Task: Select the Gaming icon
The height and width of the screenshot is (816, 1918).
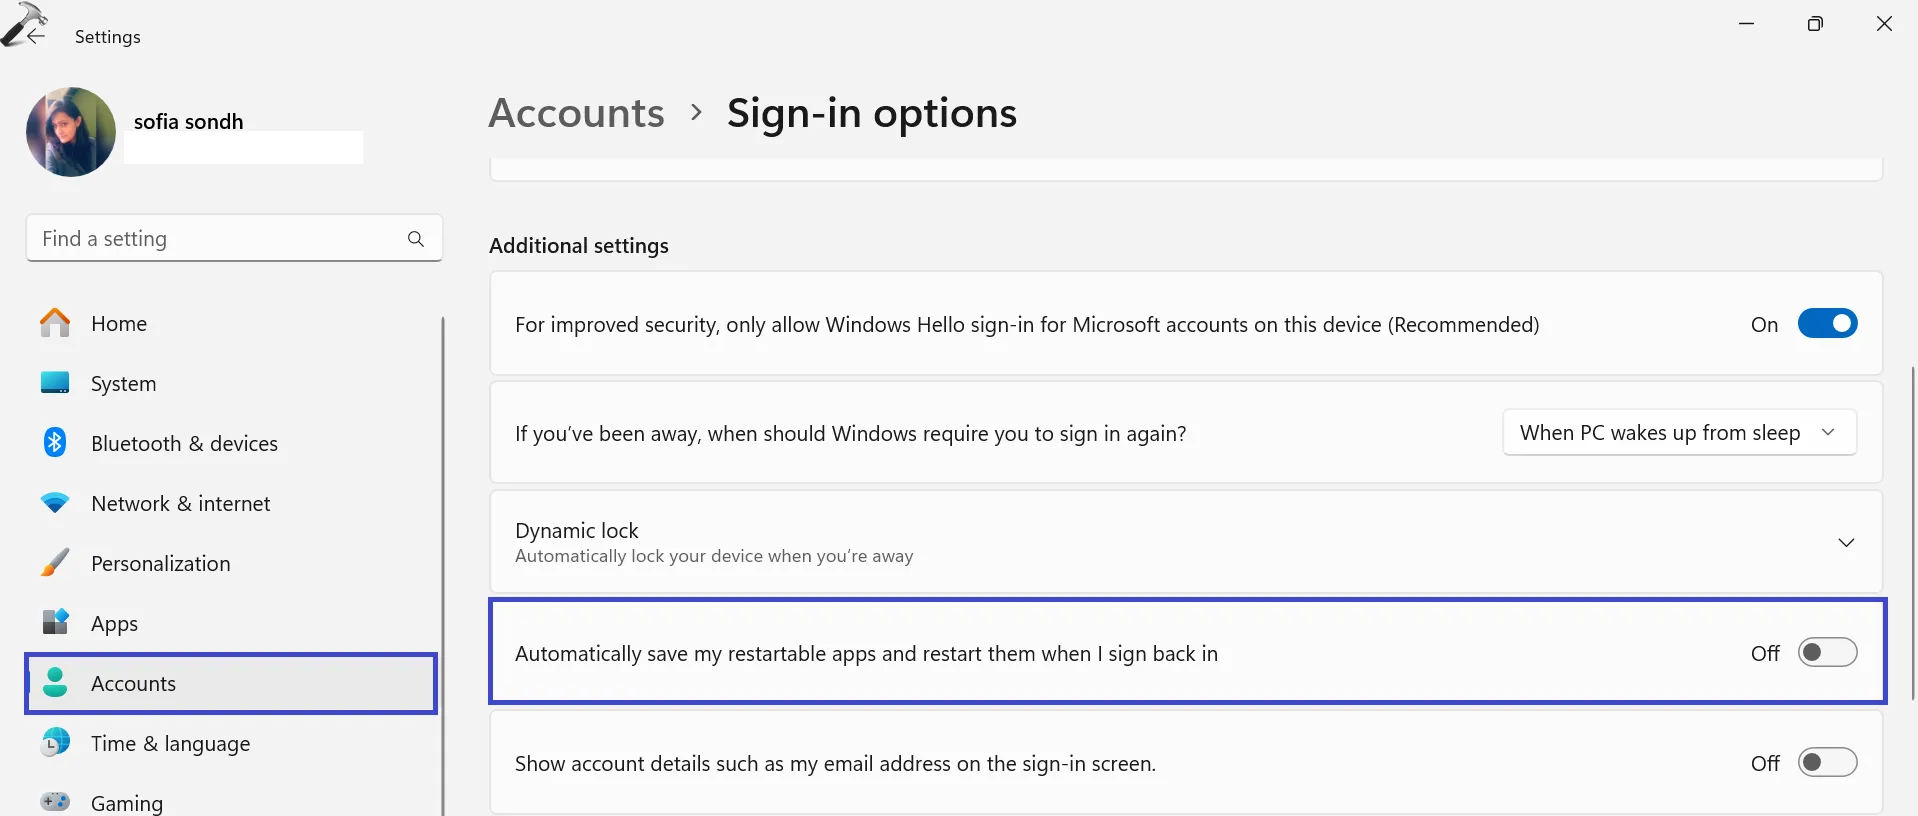Action: [x=54, y=802]
